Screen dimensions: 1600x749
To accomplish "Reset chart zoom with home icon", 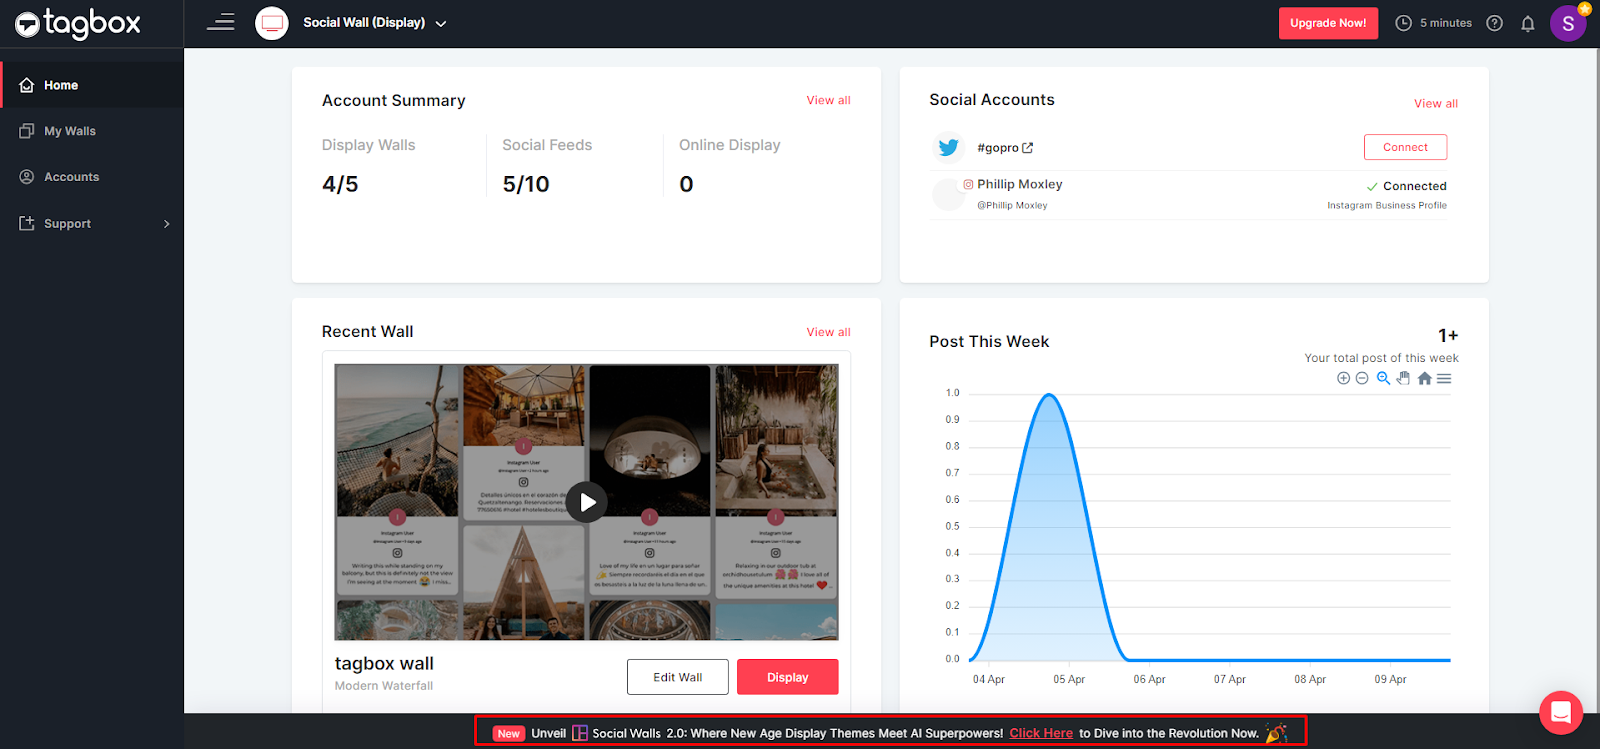I will coord(1424,378).
